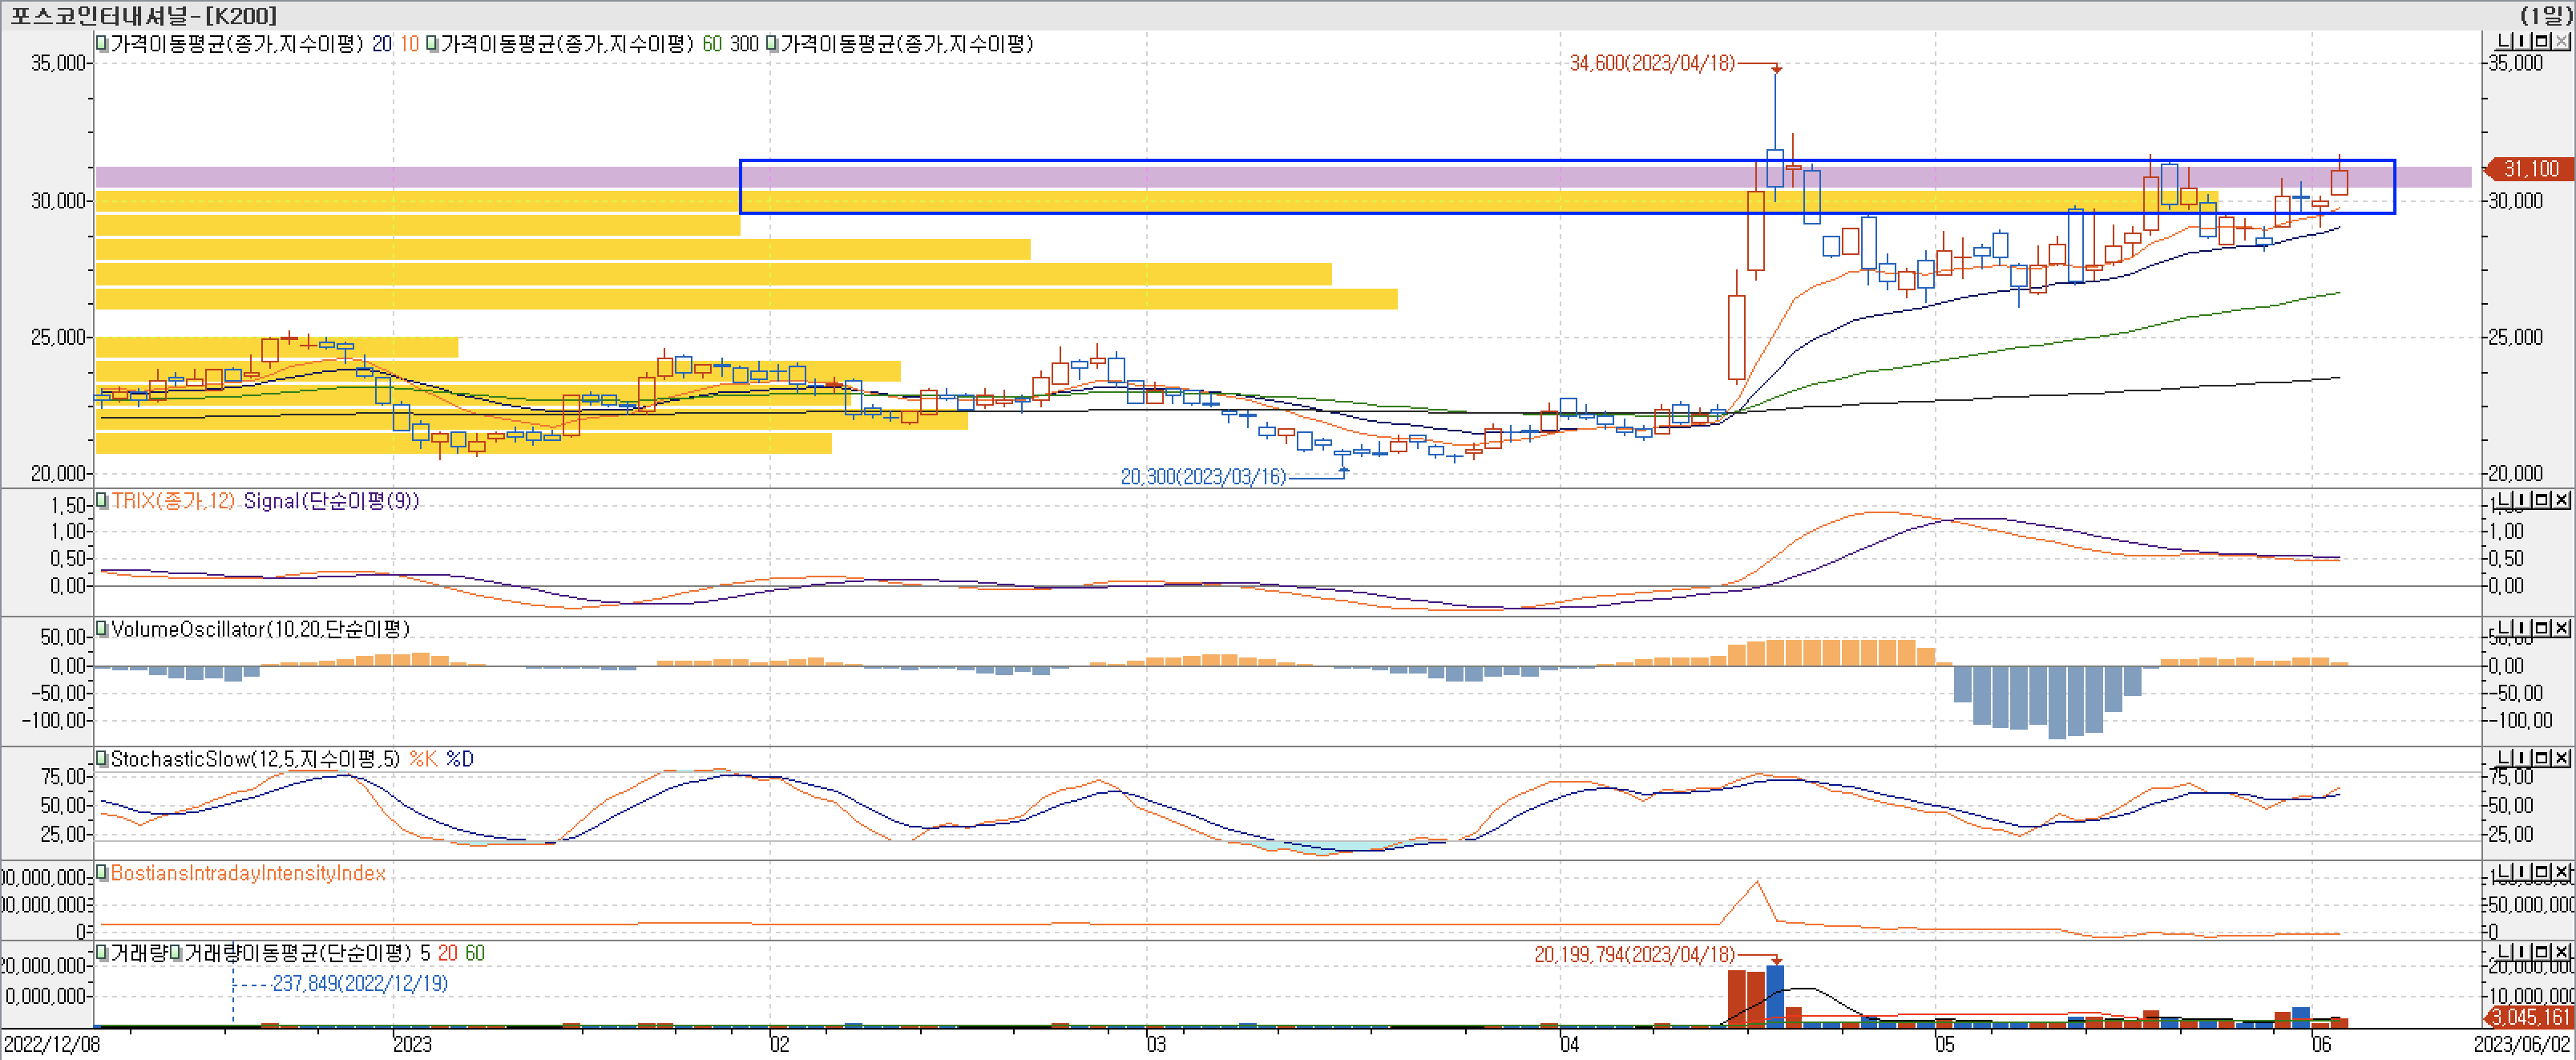Click the 포스코인터내셔널-[K200] chart title

[143, 15]
